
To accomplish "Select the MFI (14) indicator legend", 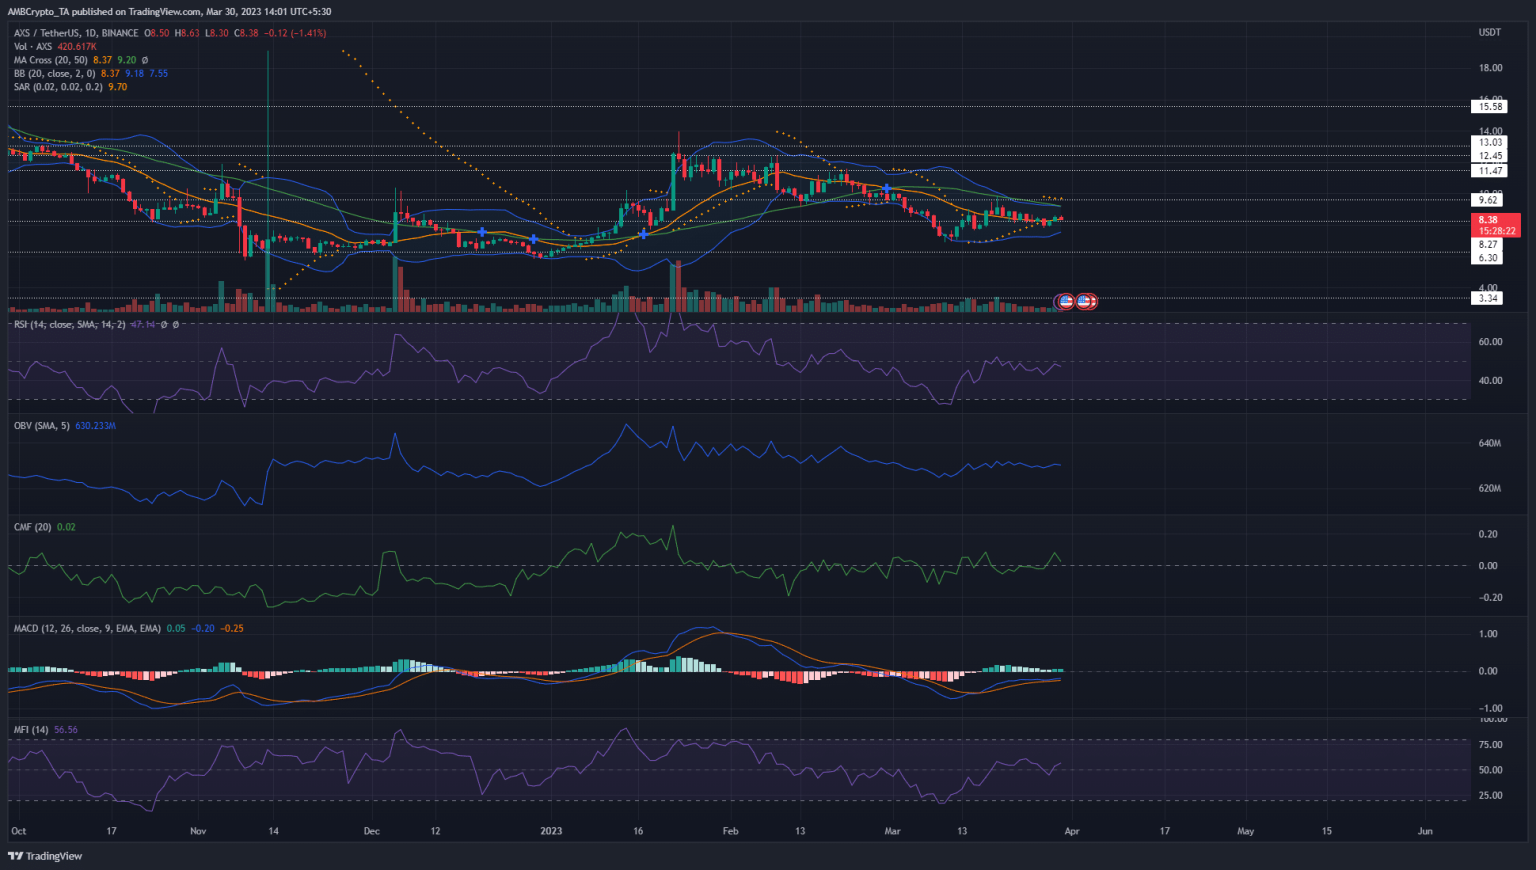I will point(31,730).
